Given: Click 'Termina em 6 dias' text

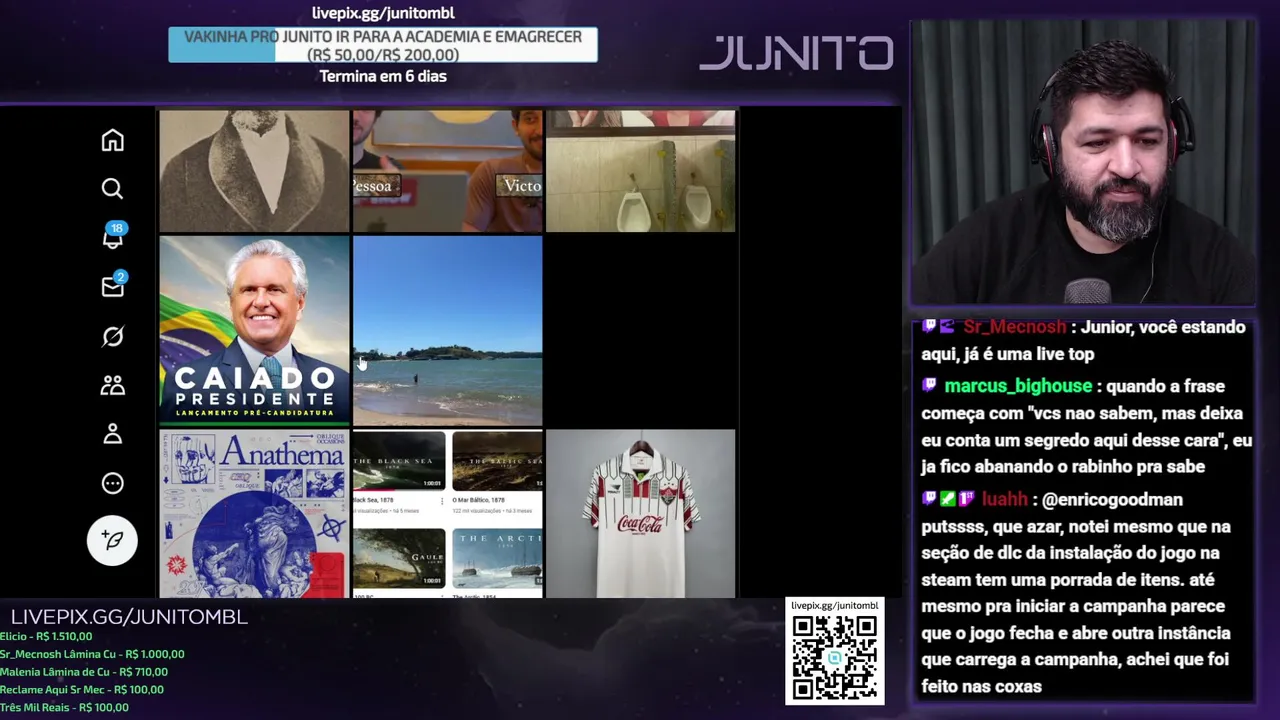Looking at the screenshot, I should click(383, 76).
